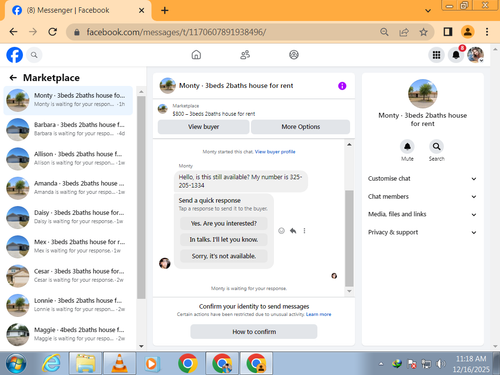Open the Windows Start button

(16, 364)
